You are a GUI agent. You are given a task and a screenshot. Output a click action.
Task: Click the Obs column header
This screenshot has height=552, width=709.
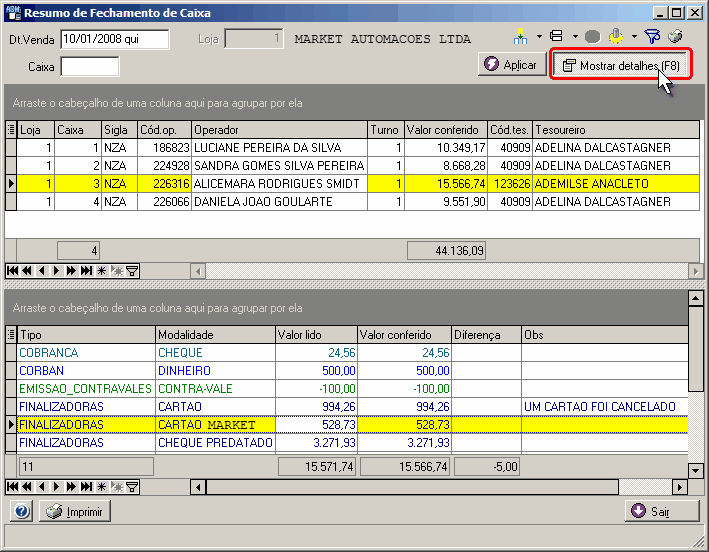coord(605,335)
